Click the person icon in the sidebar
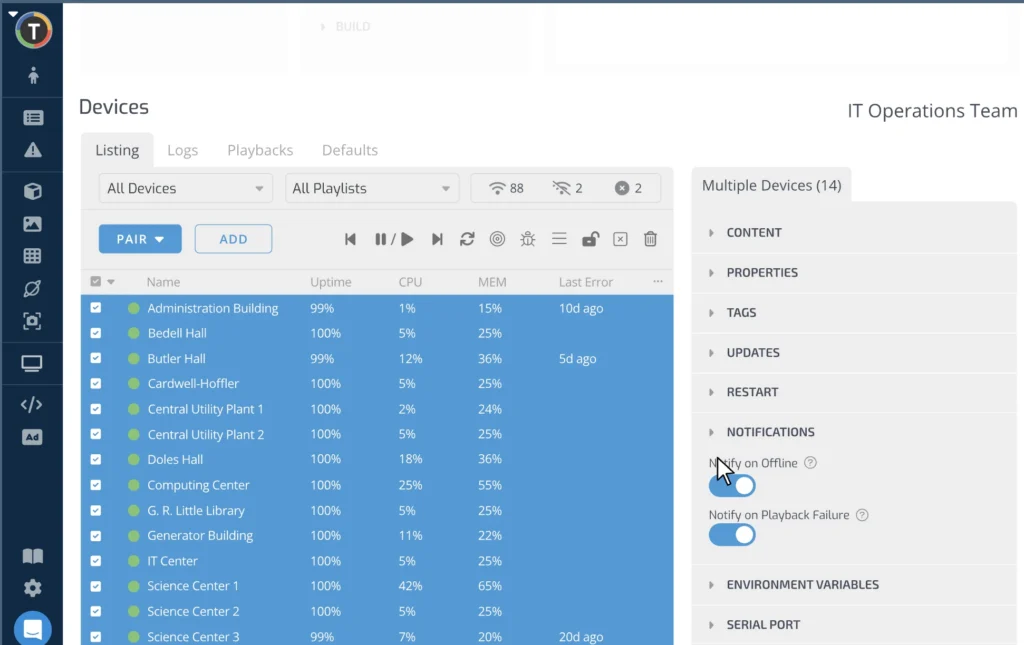1024x645 pixels. point(33,76)
